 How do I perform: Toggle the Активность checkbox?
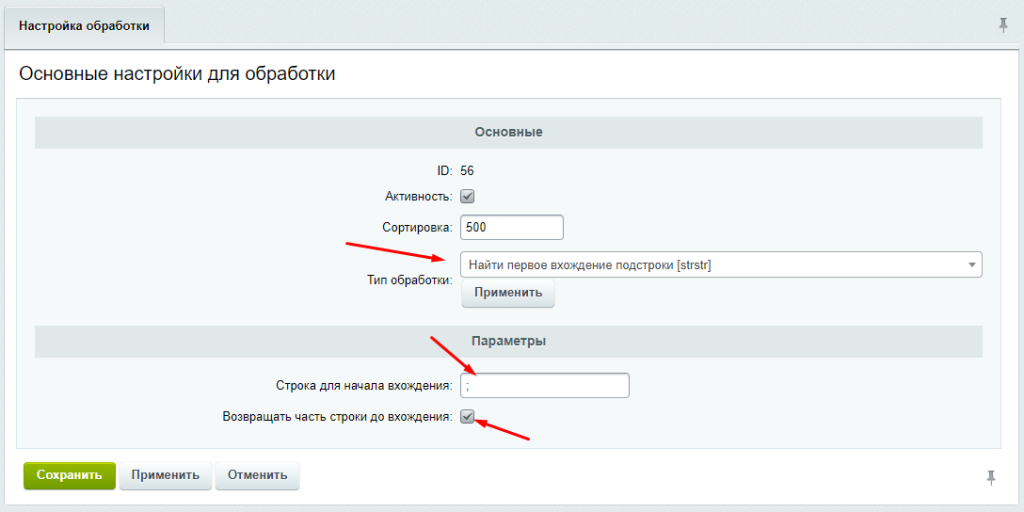coord(467,196)
